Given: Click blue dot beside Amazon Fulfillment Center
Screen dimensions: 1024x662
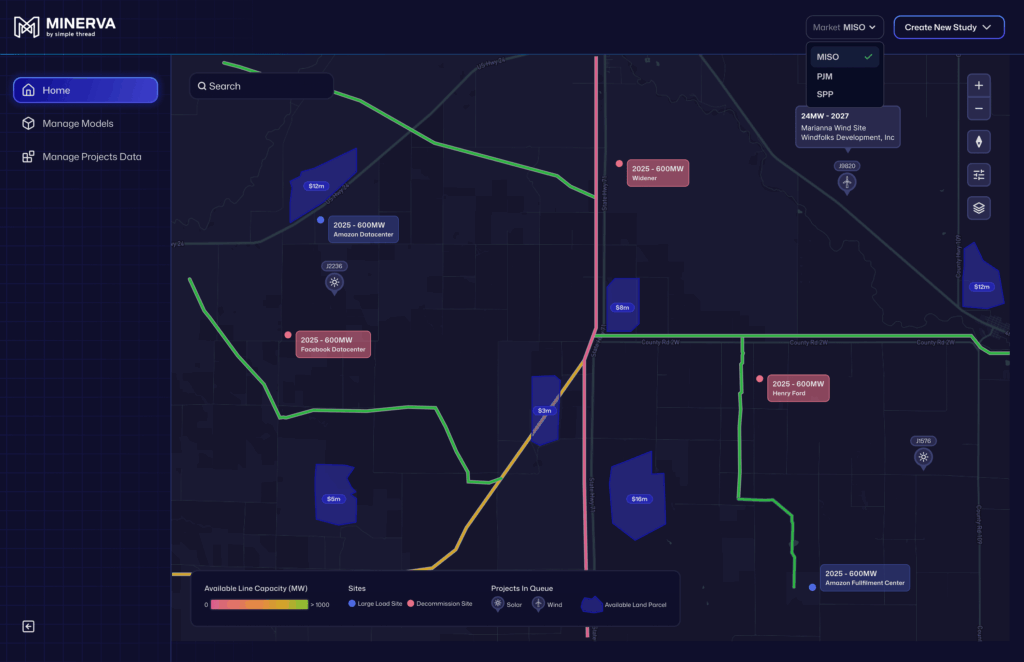Looking at the screenshot, I should (x=812, y=588).
